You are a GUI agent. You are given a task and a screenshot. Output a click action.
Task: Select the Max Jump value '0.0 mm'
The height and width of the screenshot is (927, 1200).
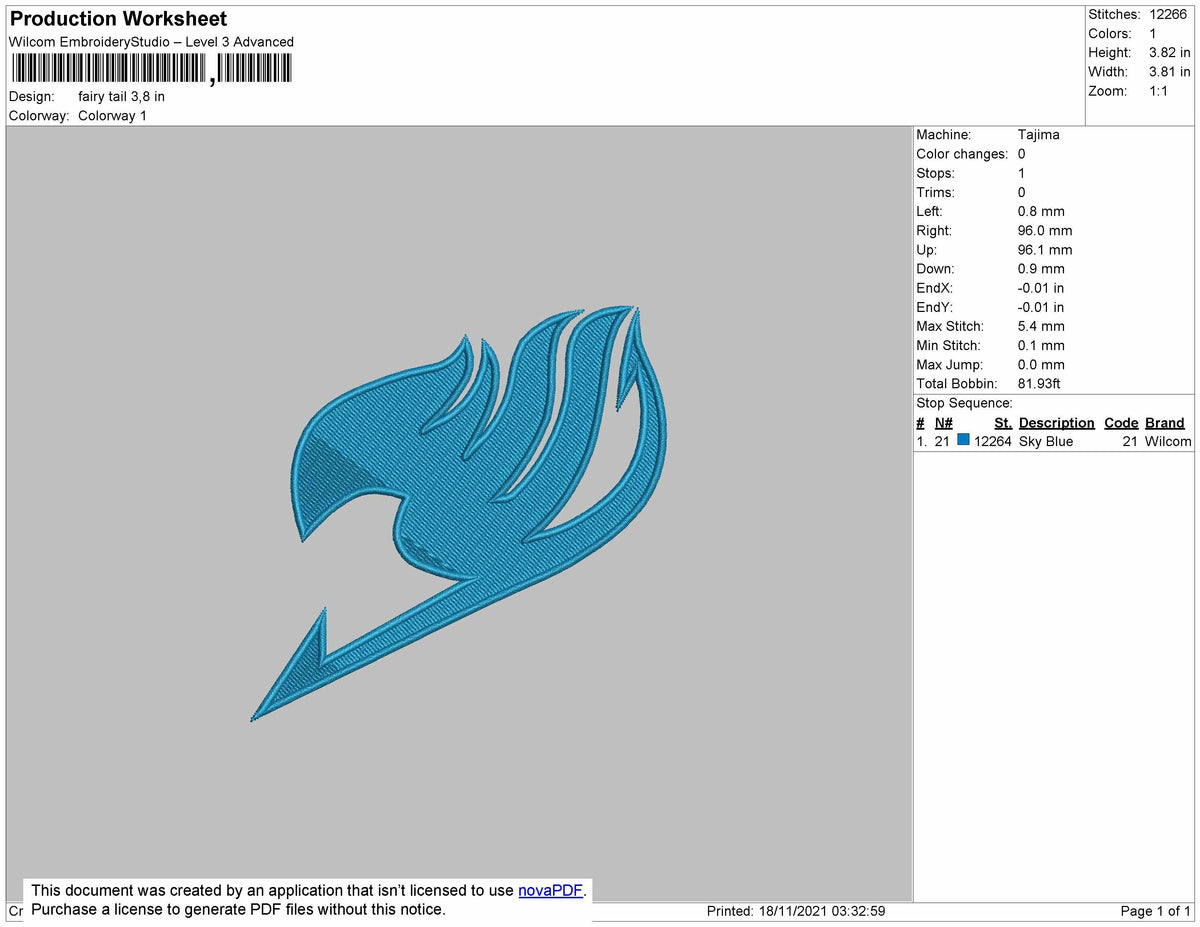1040,365
